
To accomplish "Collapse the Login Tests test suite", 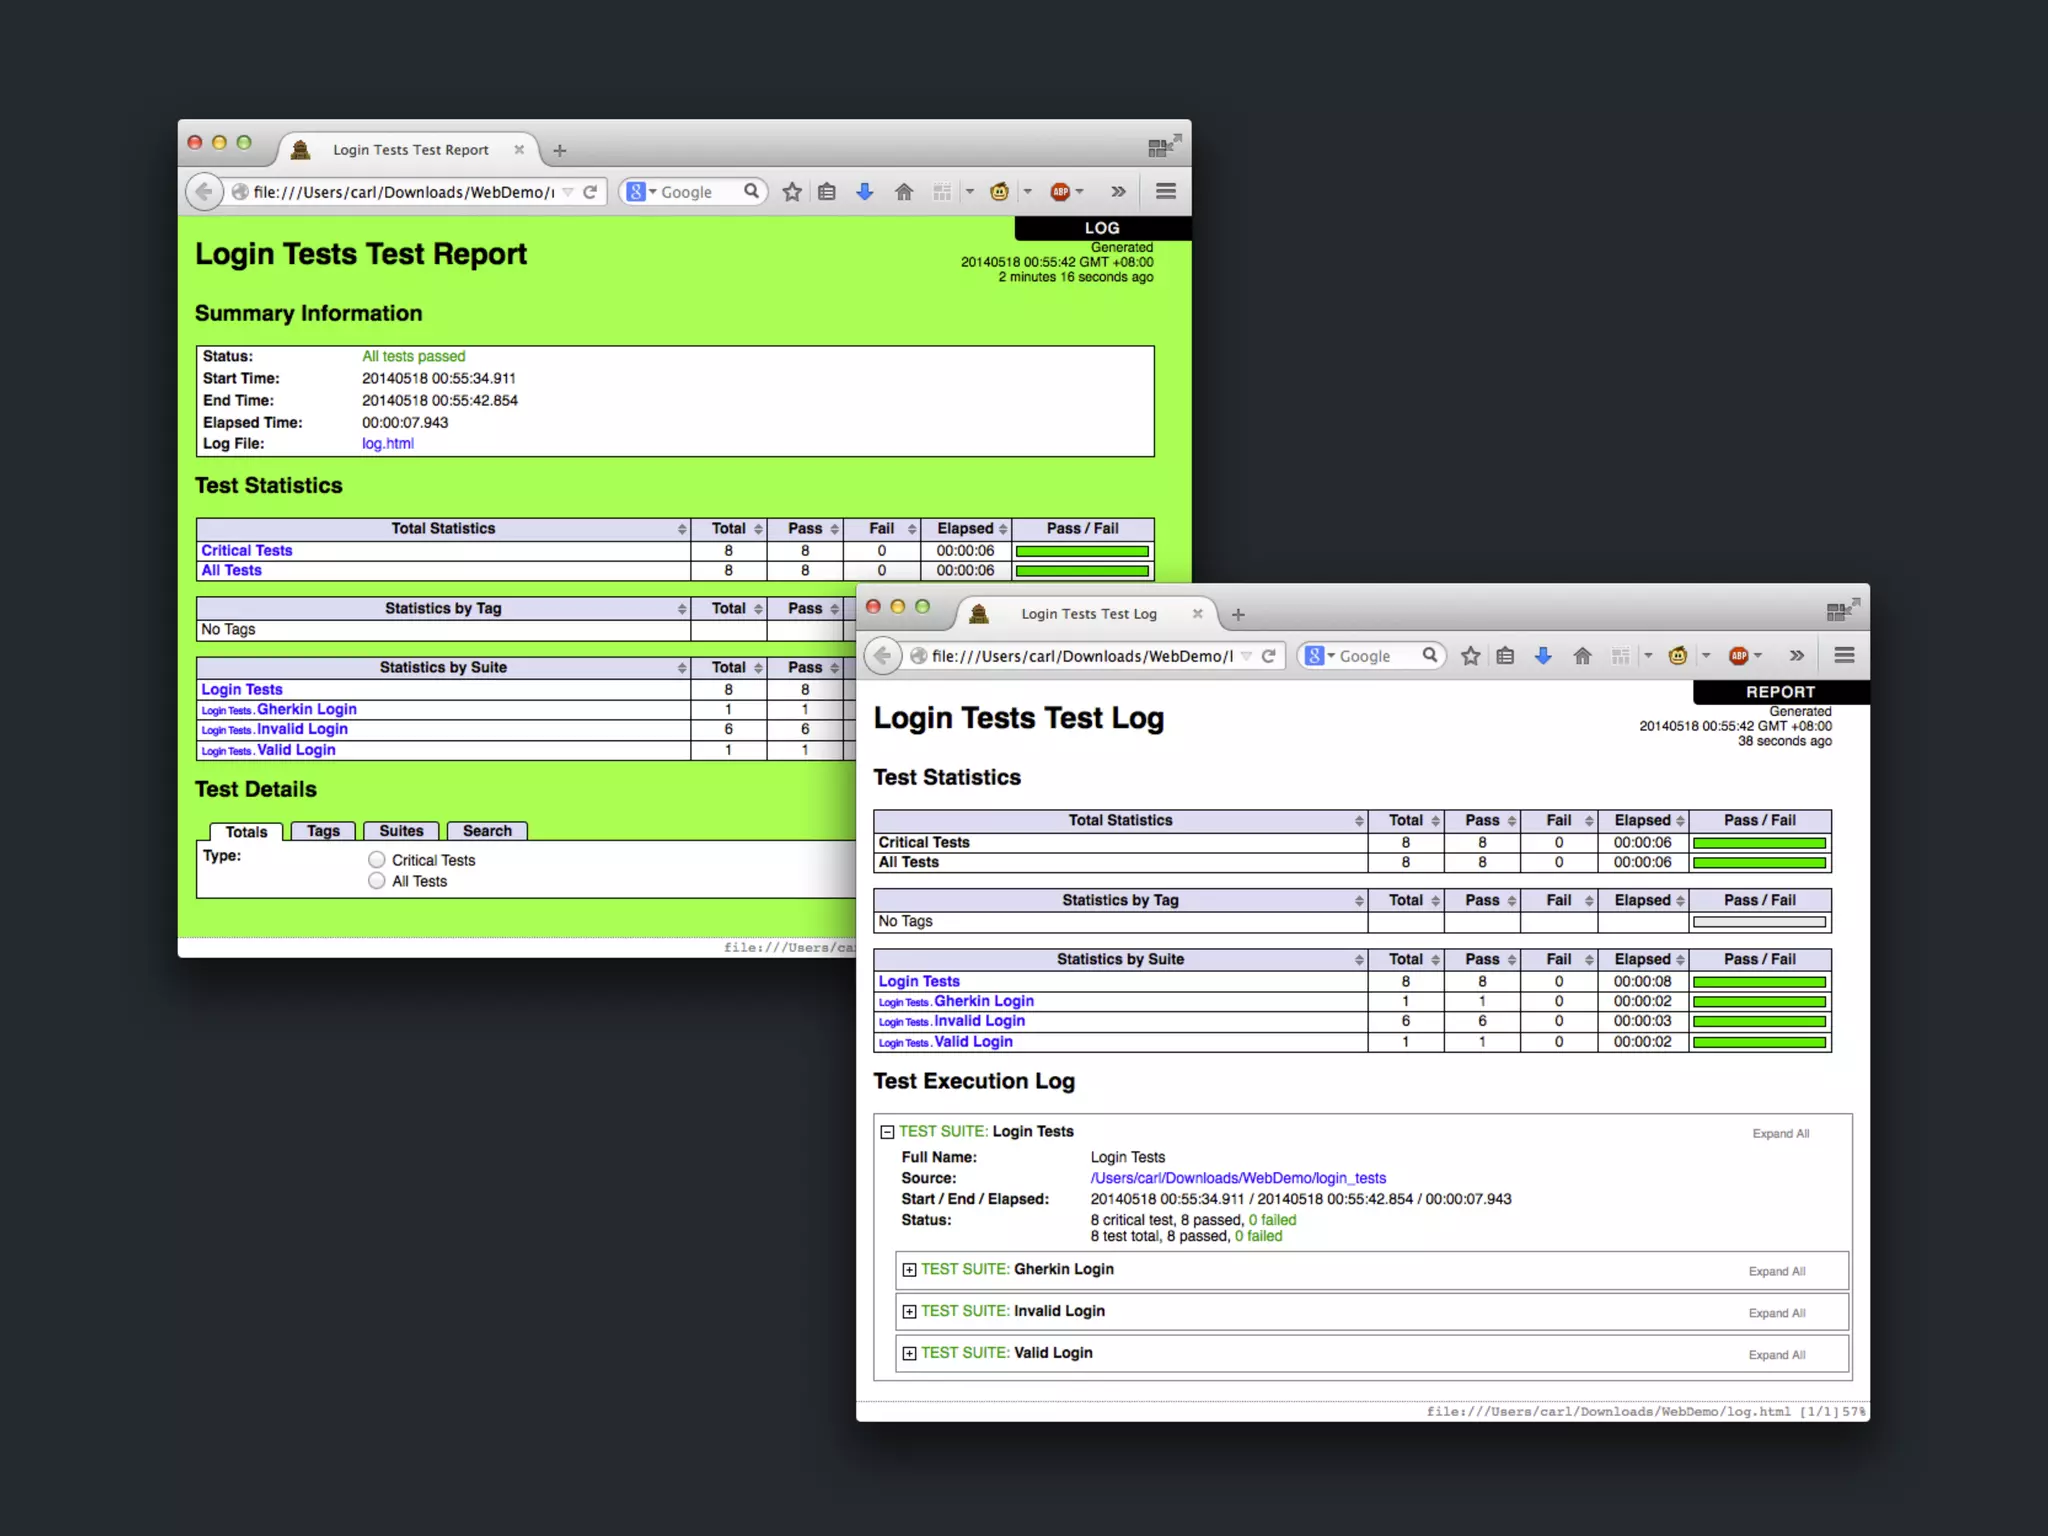I will click(x=887, y=1132).
